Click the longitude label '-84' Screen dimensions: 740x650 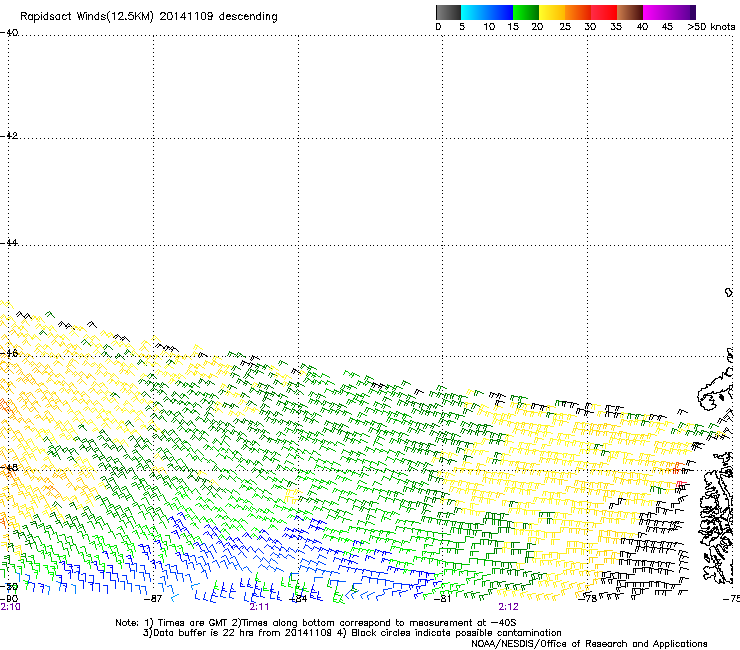point(298,599)
